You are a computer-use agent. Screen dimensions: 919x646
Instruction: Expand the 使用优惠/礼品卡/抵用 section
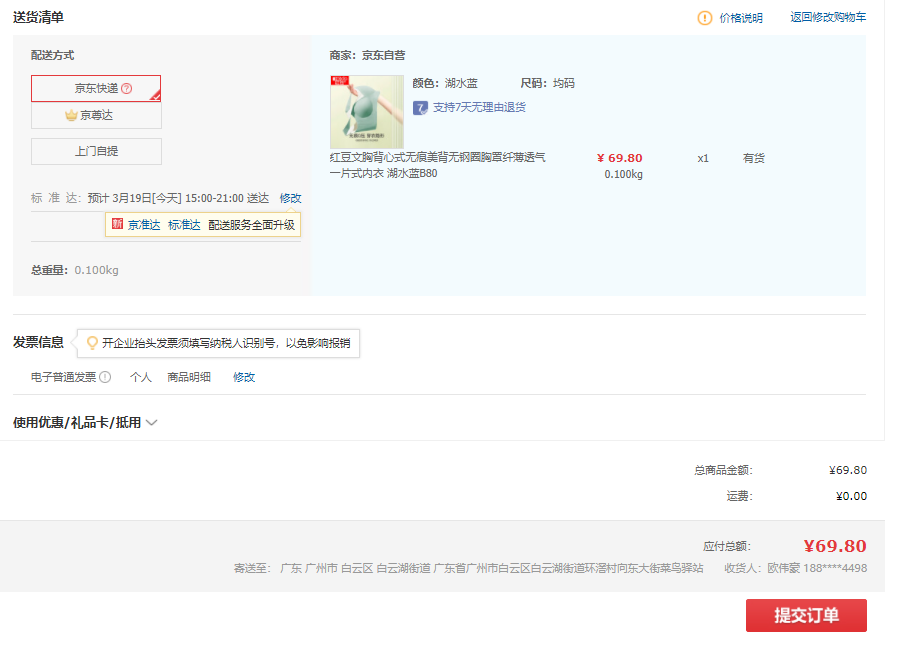(x=77, y=422)
